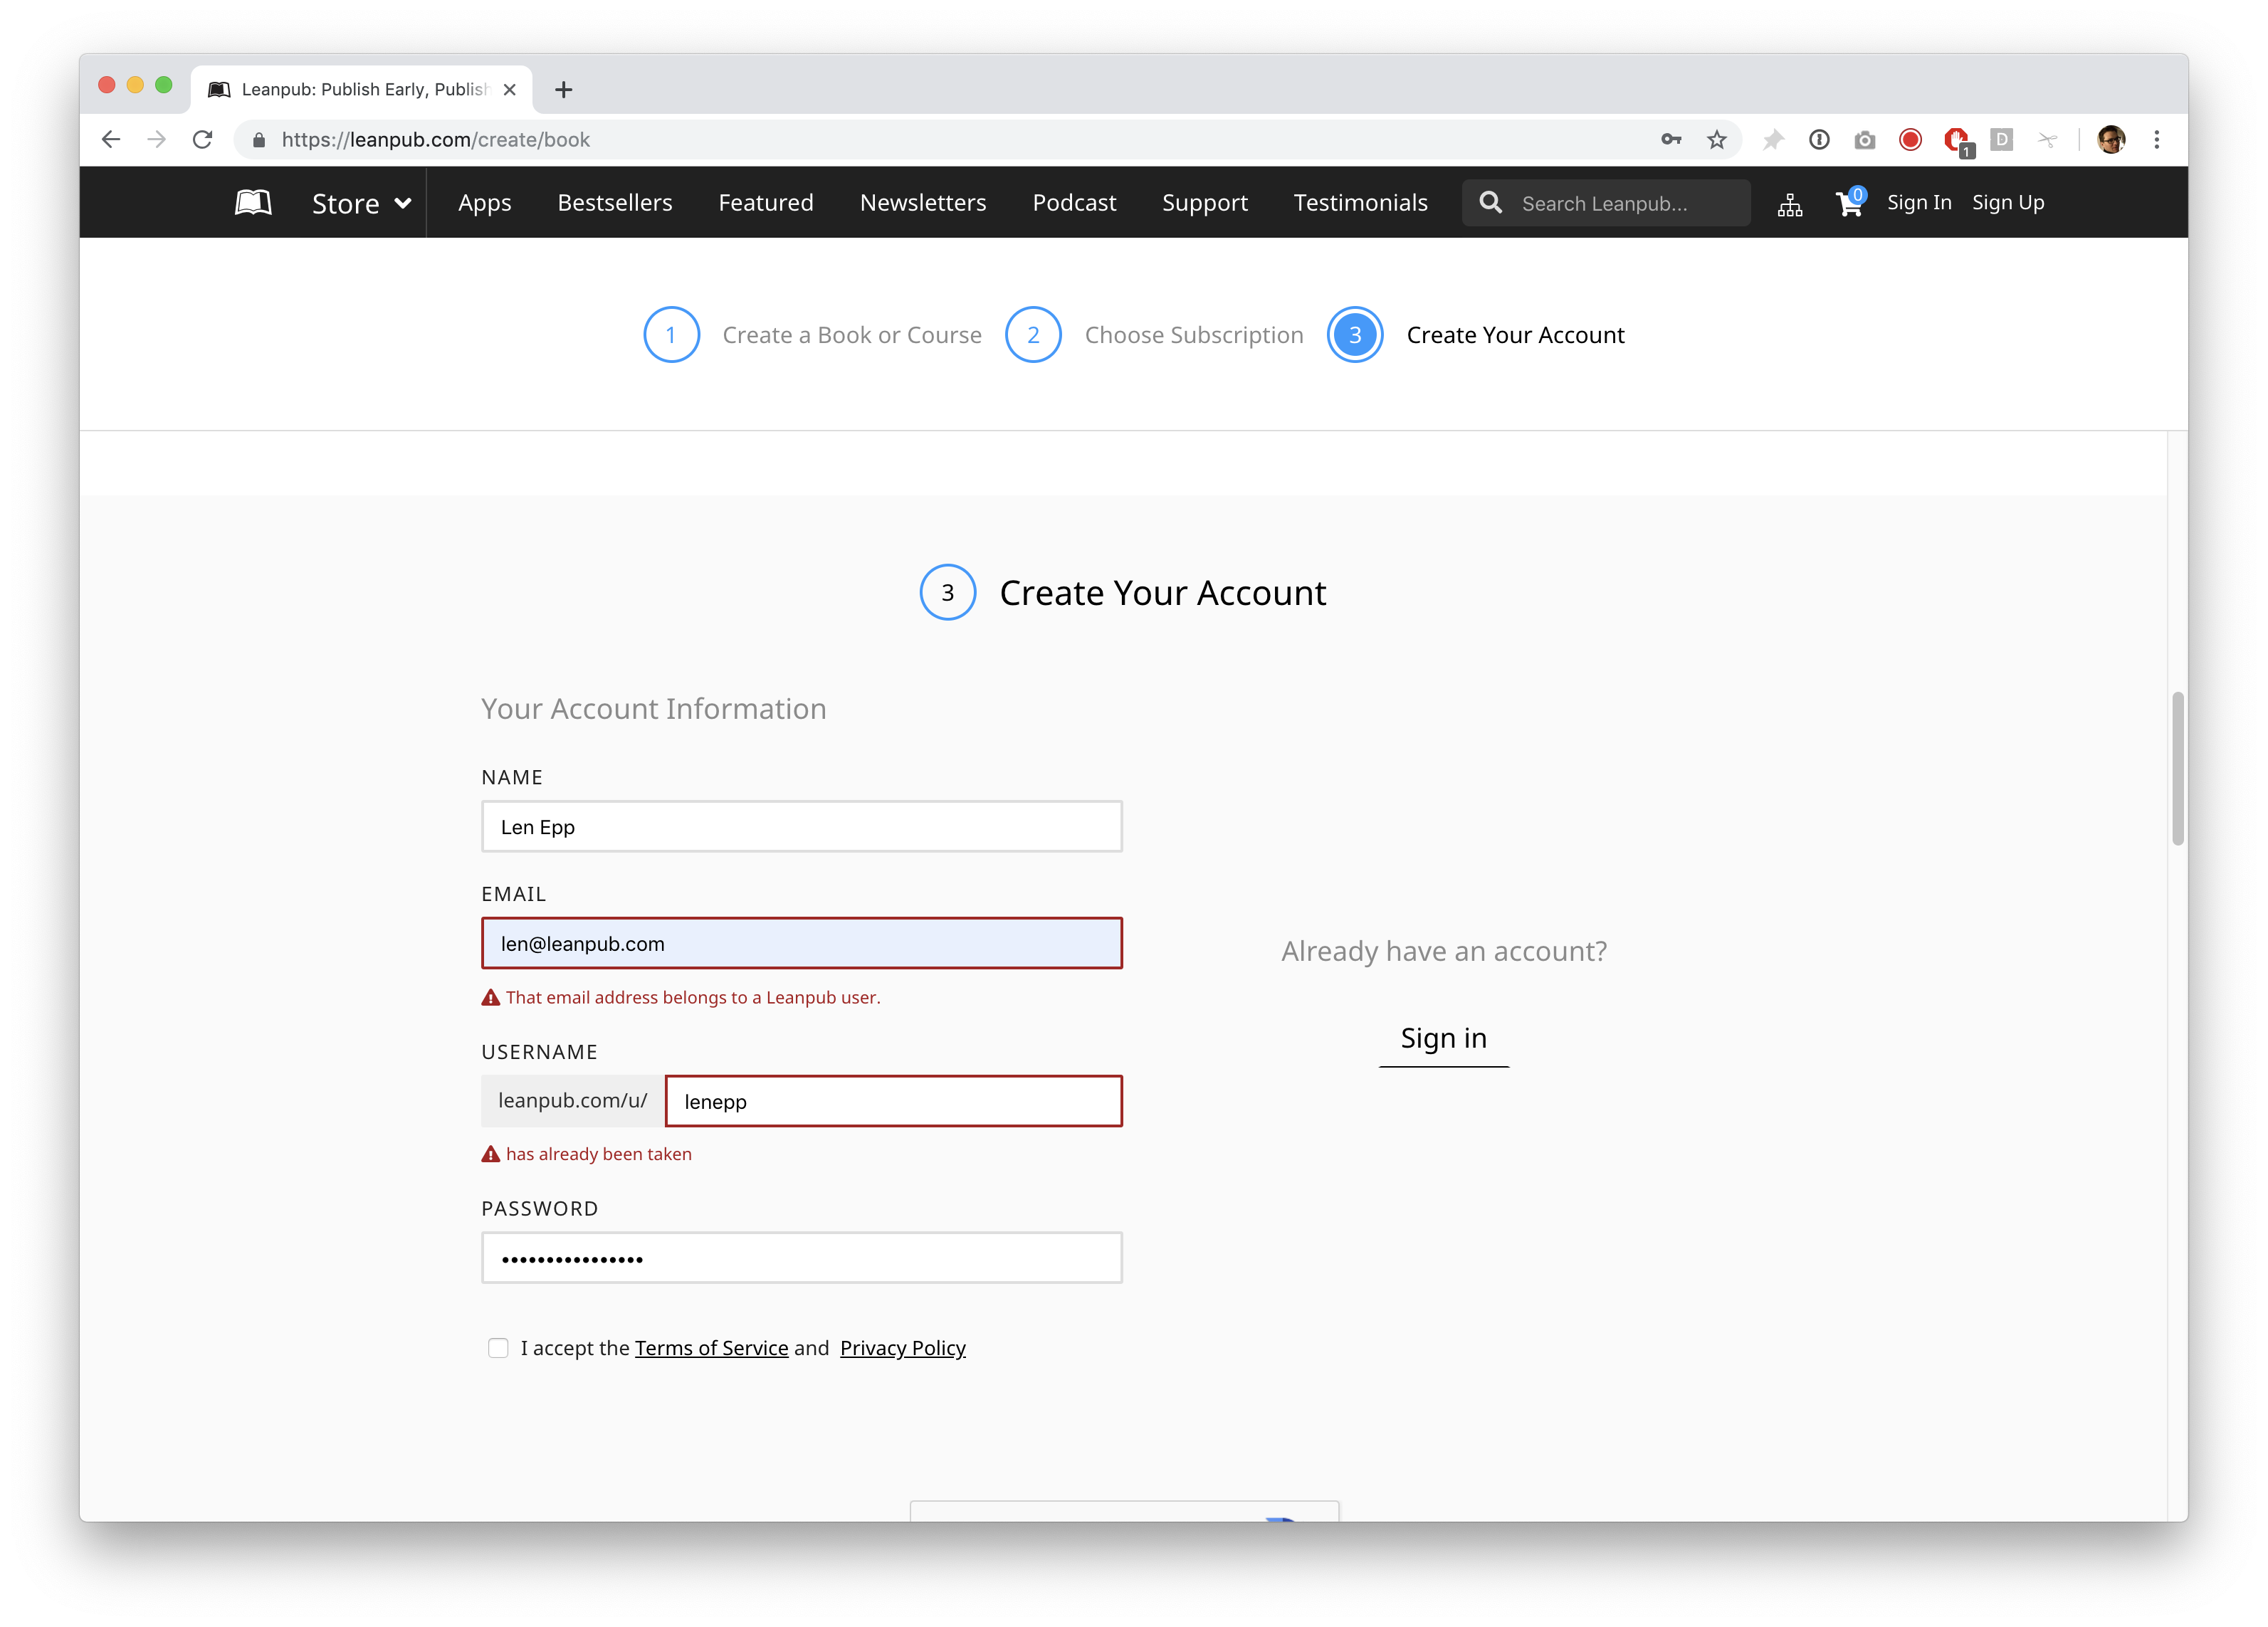Click Sign In in the navbar
Viewport: 2268px width, 1627px height.
click(1918, 202)
